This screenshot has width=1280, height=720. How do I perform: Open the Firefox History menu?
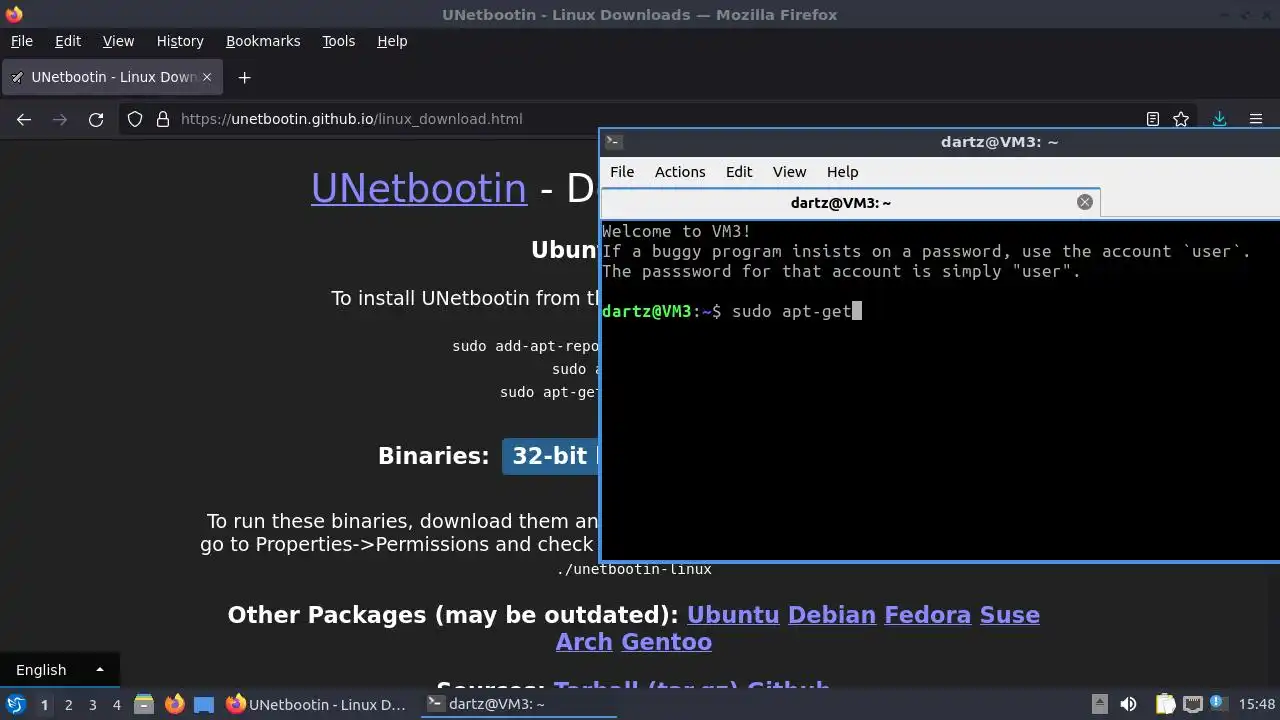pos(180,41)
